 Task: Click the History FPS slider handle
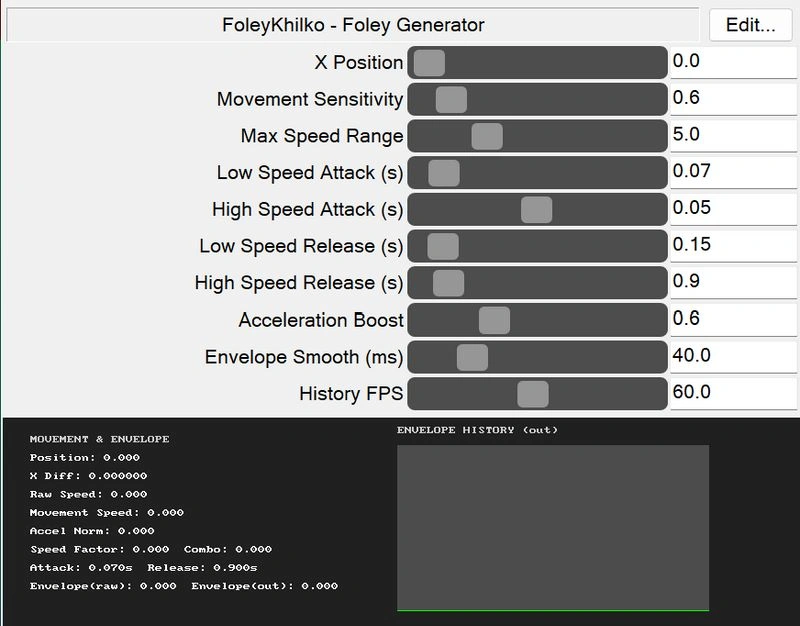(x=533, y=394)
